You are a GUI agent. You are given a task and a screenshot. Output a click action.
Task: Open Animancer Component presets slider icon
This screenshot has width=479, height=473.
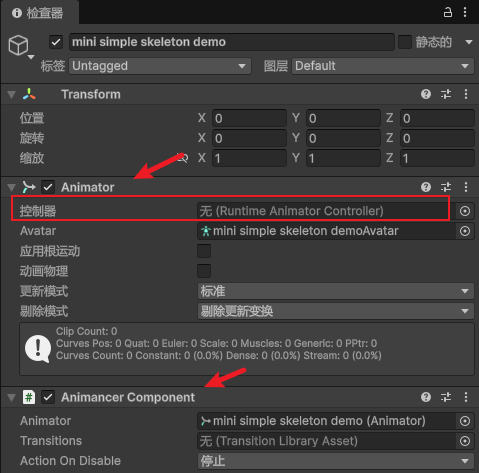click(446, 397)
